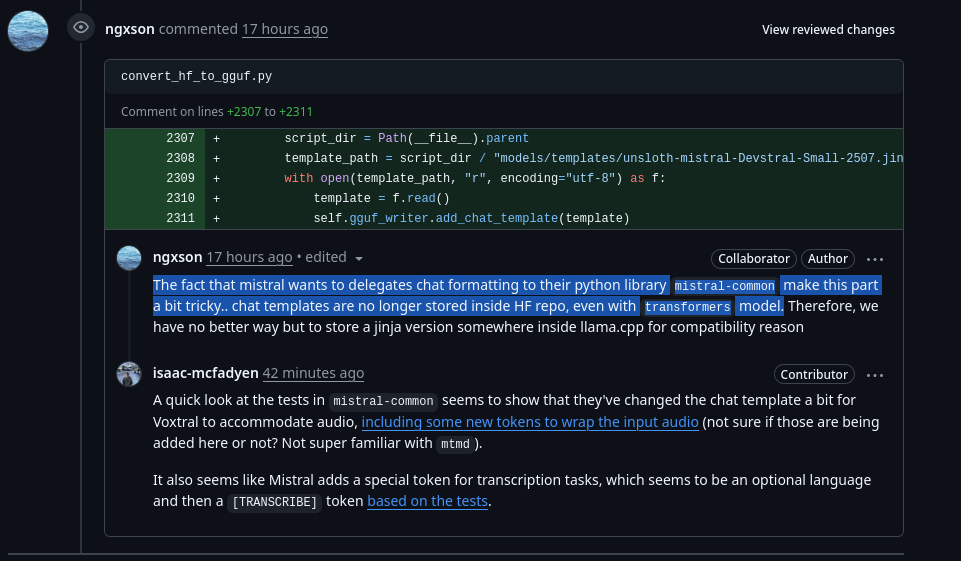
Task: Open View reviewed changes
Action: pos(828,29)
